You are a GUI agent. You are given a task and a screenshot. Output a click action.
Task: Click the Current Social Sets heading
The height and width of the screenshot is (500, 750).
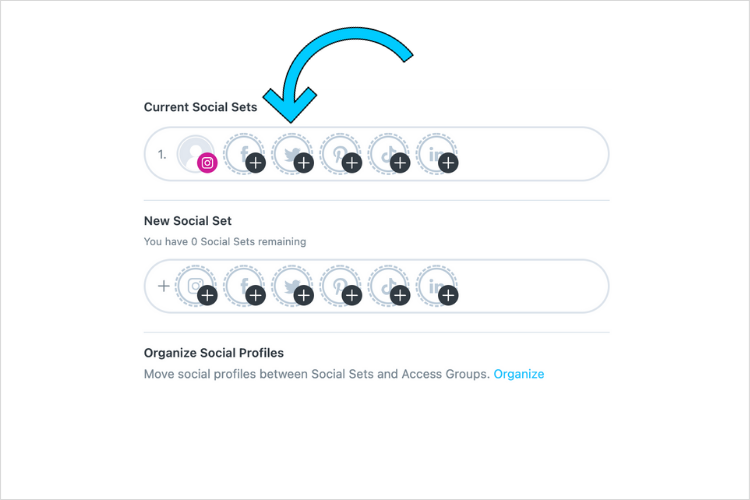coord(200,107)
